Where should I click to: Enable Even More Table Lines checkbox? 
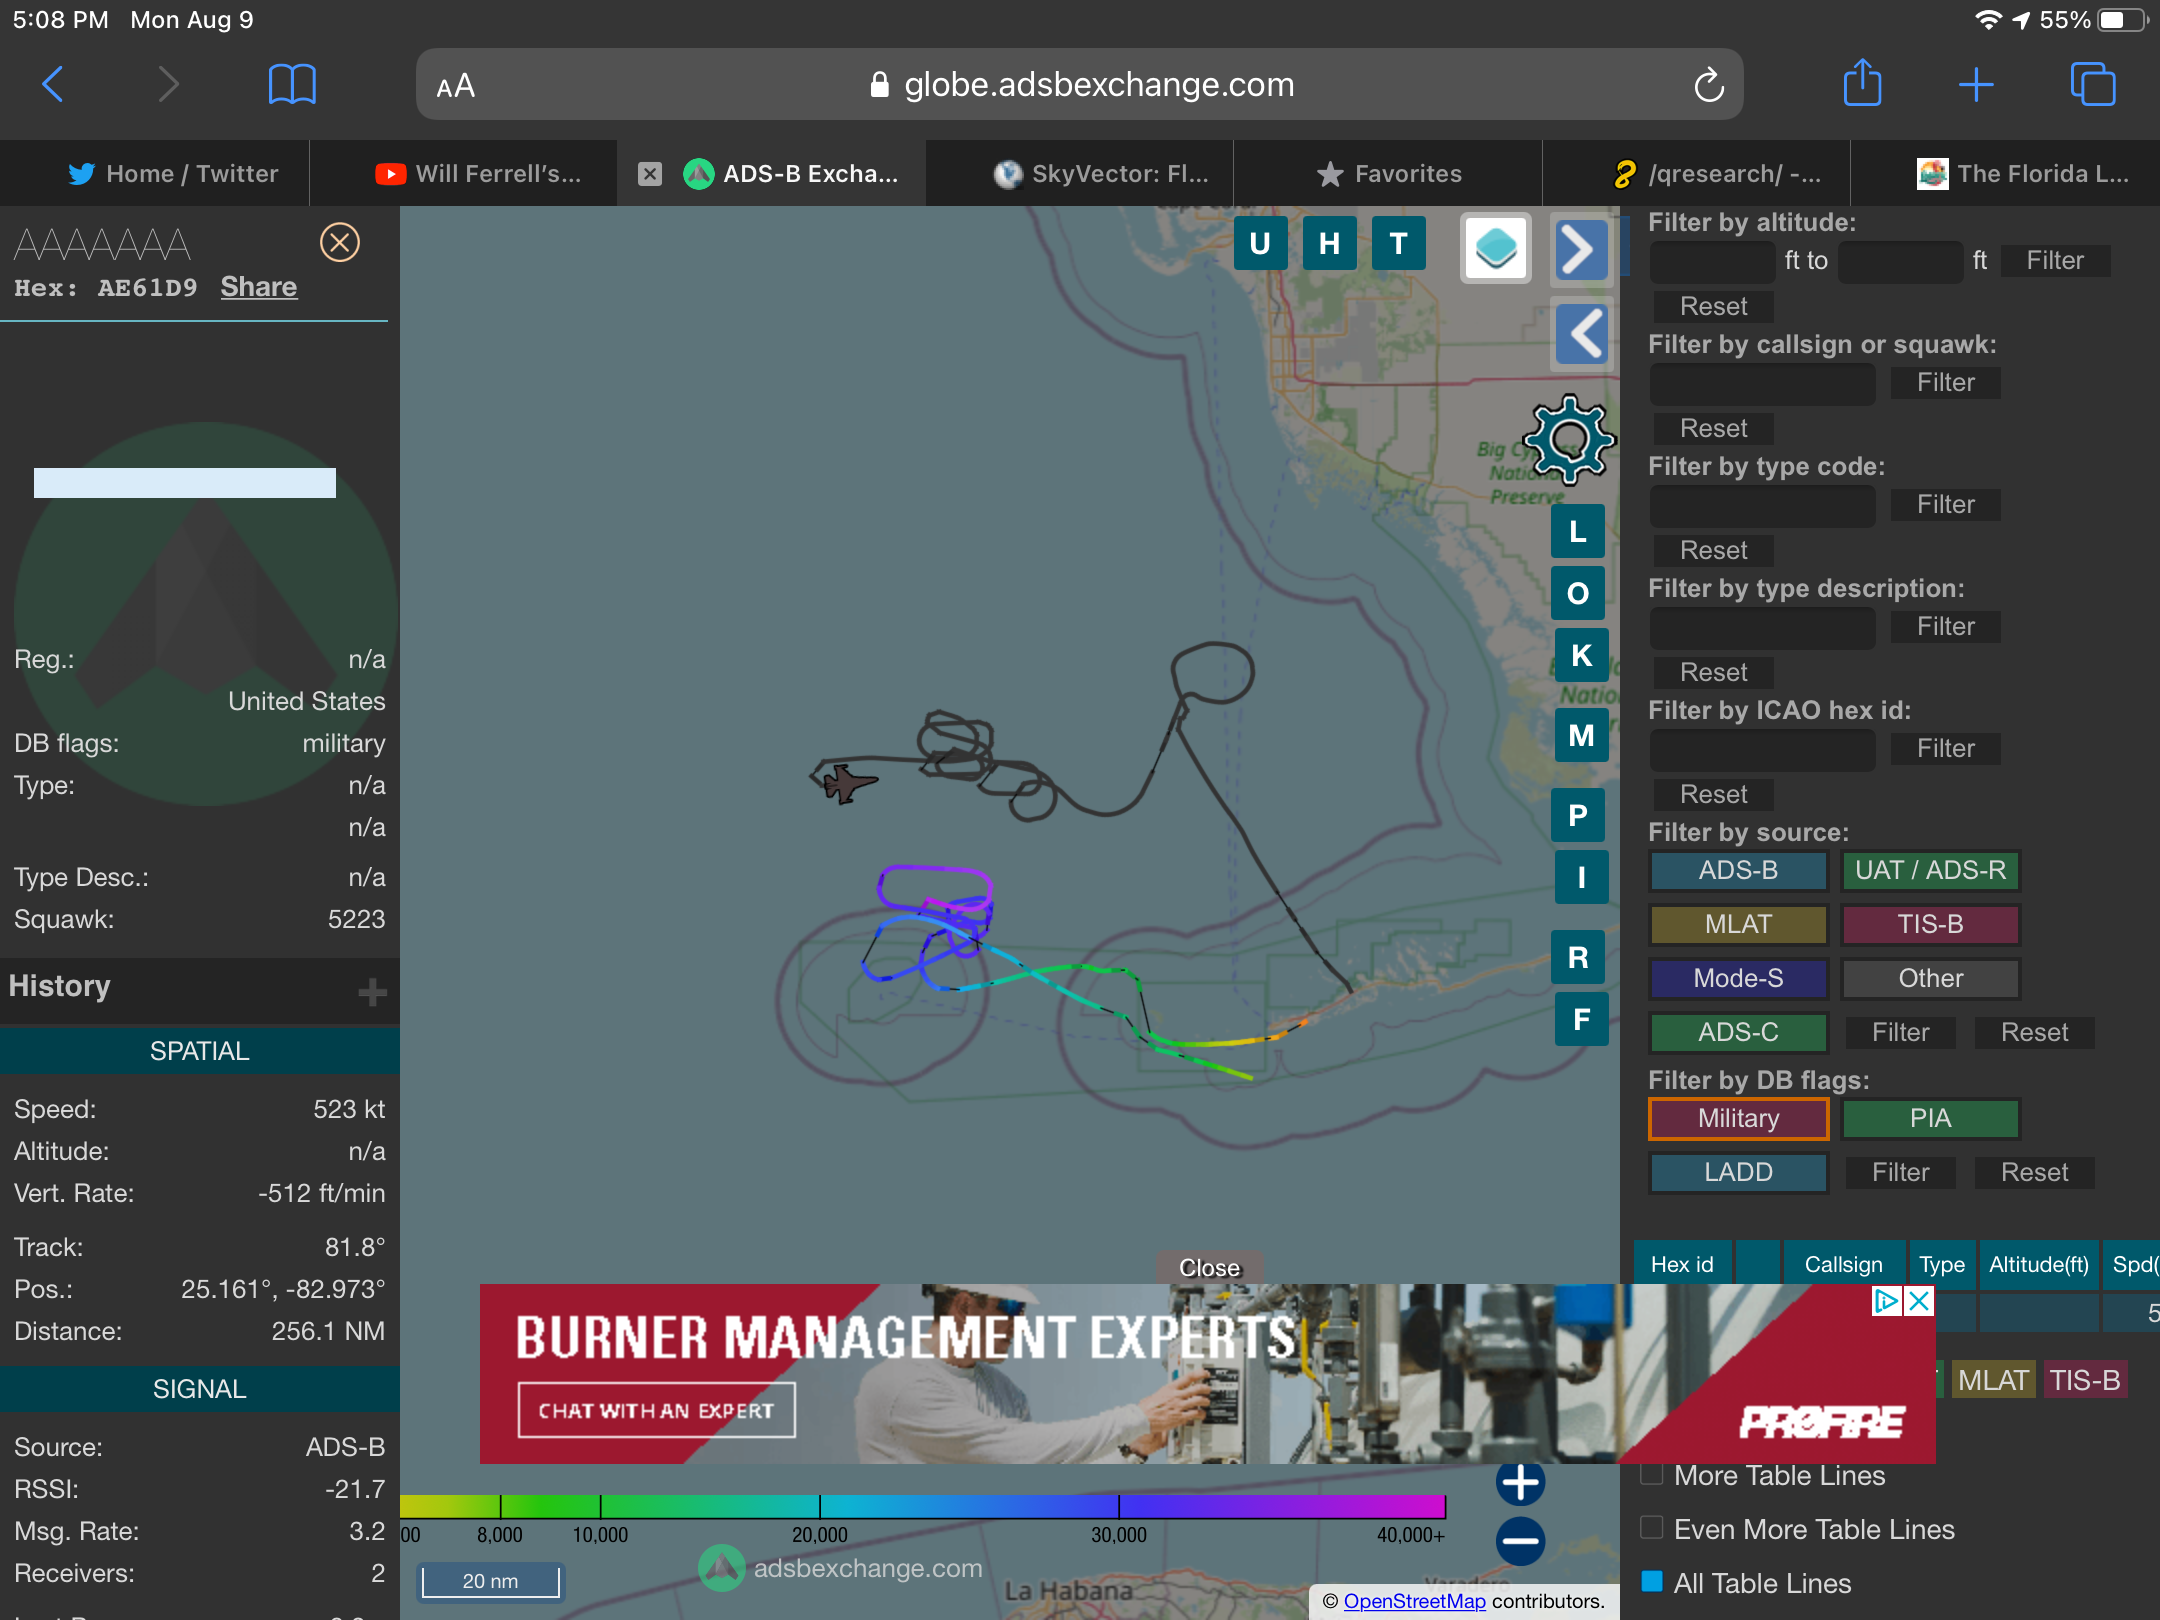(1652, 1527)
